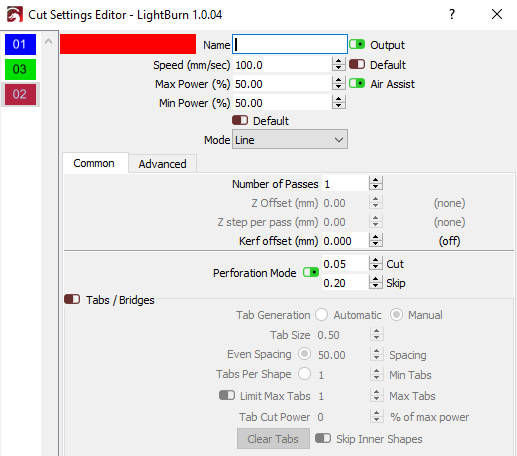Adjust Z step per pass spinner
517x456 pixels.
376,222
